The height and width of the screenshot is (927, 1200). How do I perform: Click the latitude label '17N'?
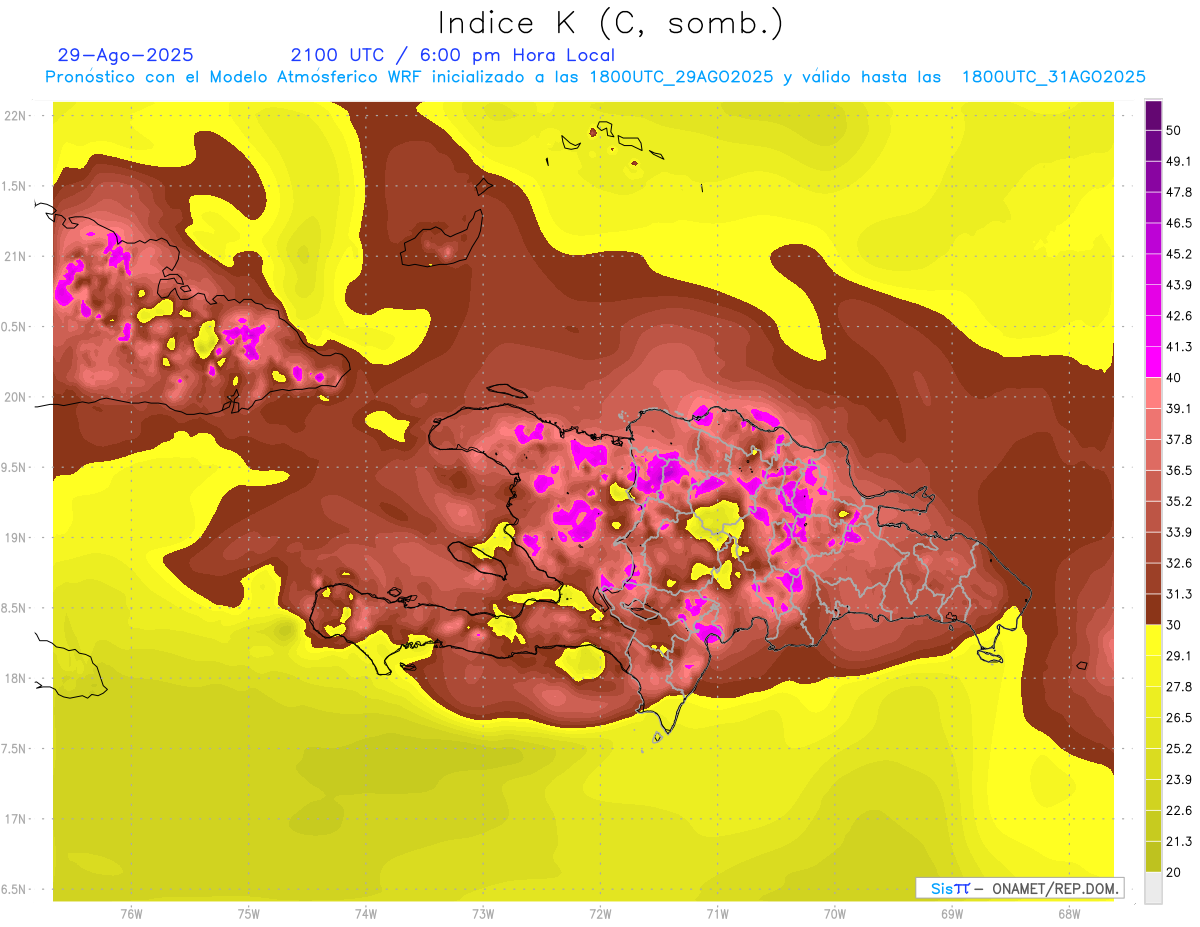coord(17,820)
